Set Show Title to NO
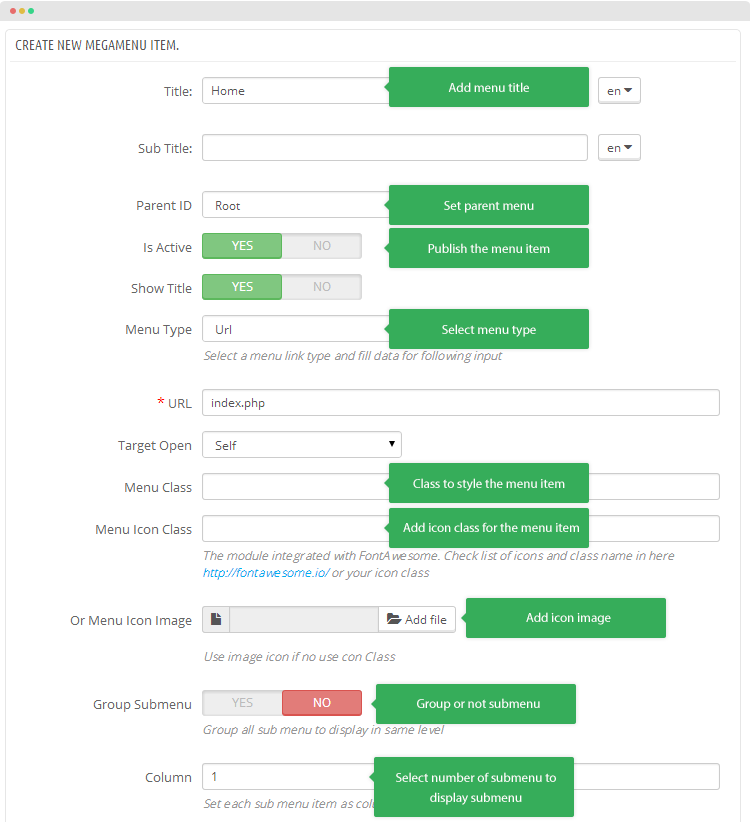750x822 pixels. click(x=322, y=287)
